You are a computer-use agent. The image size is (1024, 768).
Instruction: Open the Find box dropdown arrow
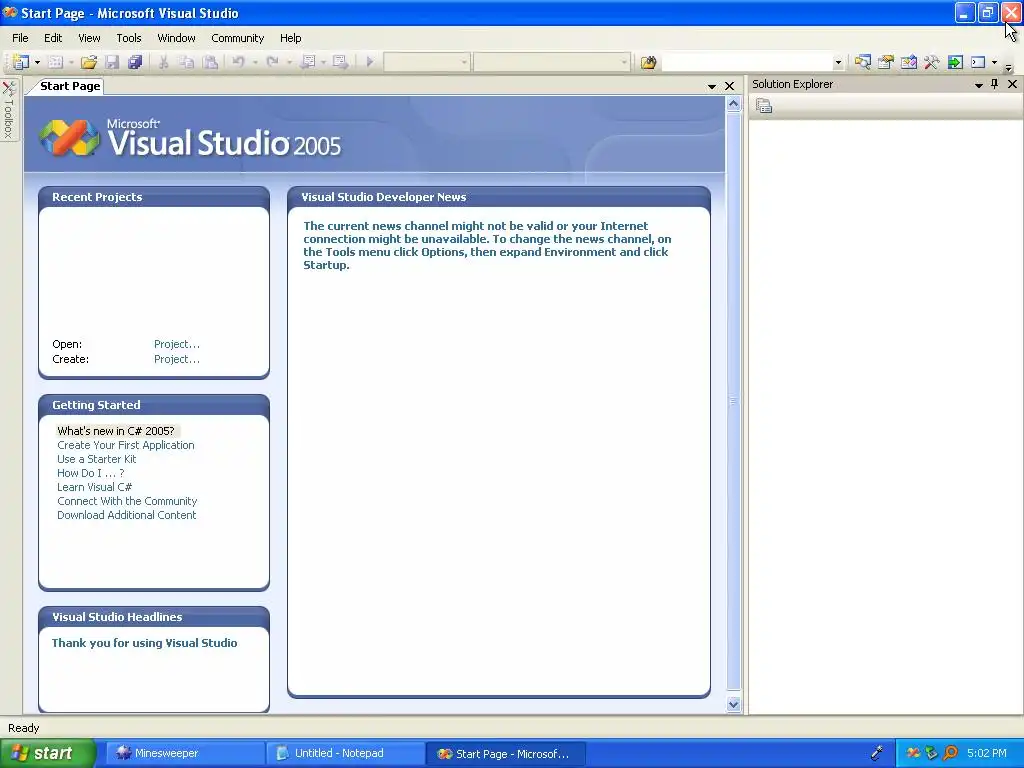click(838, 62)
